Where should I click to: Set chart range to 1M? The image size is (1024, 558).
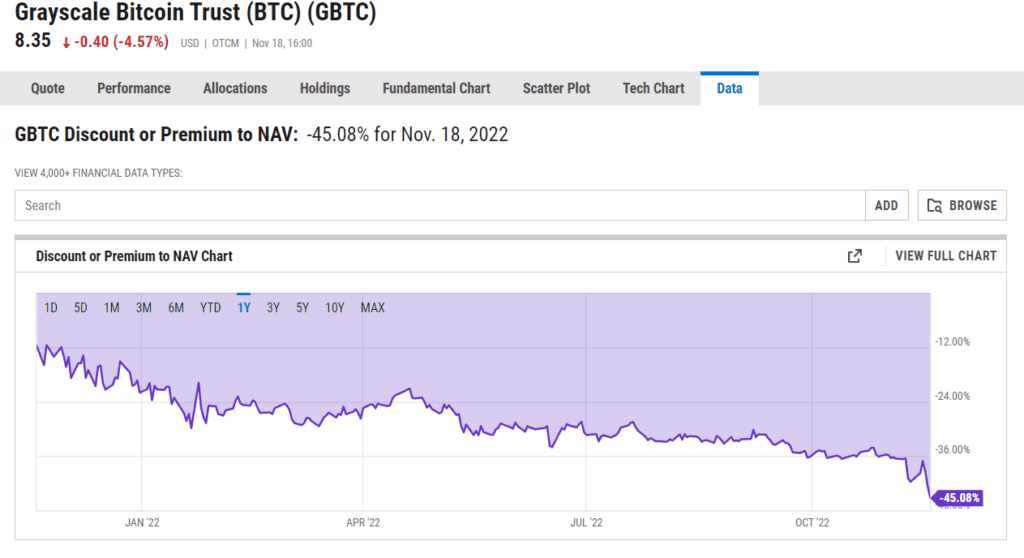pos(112,308)
